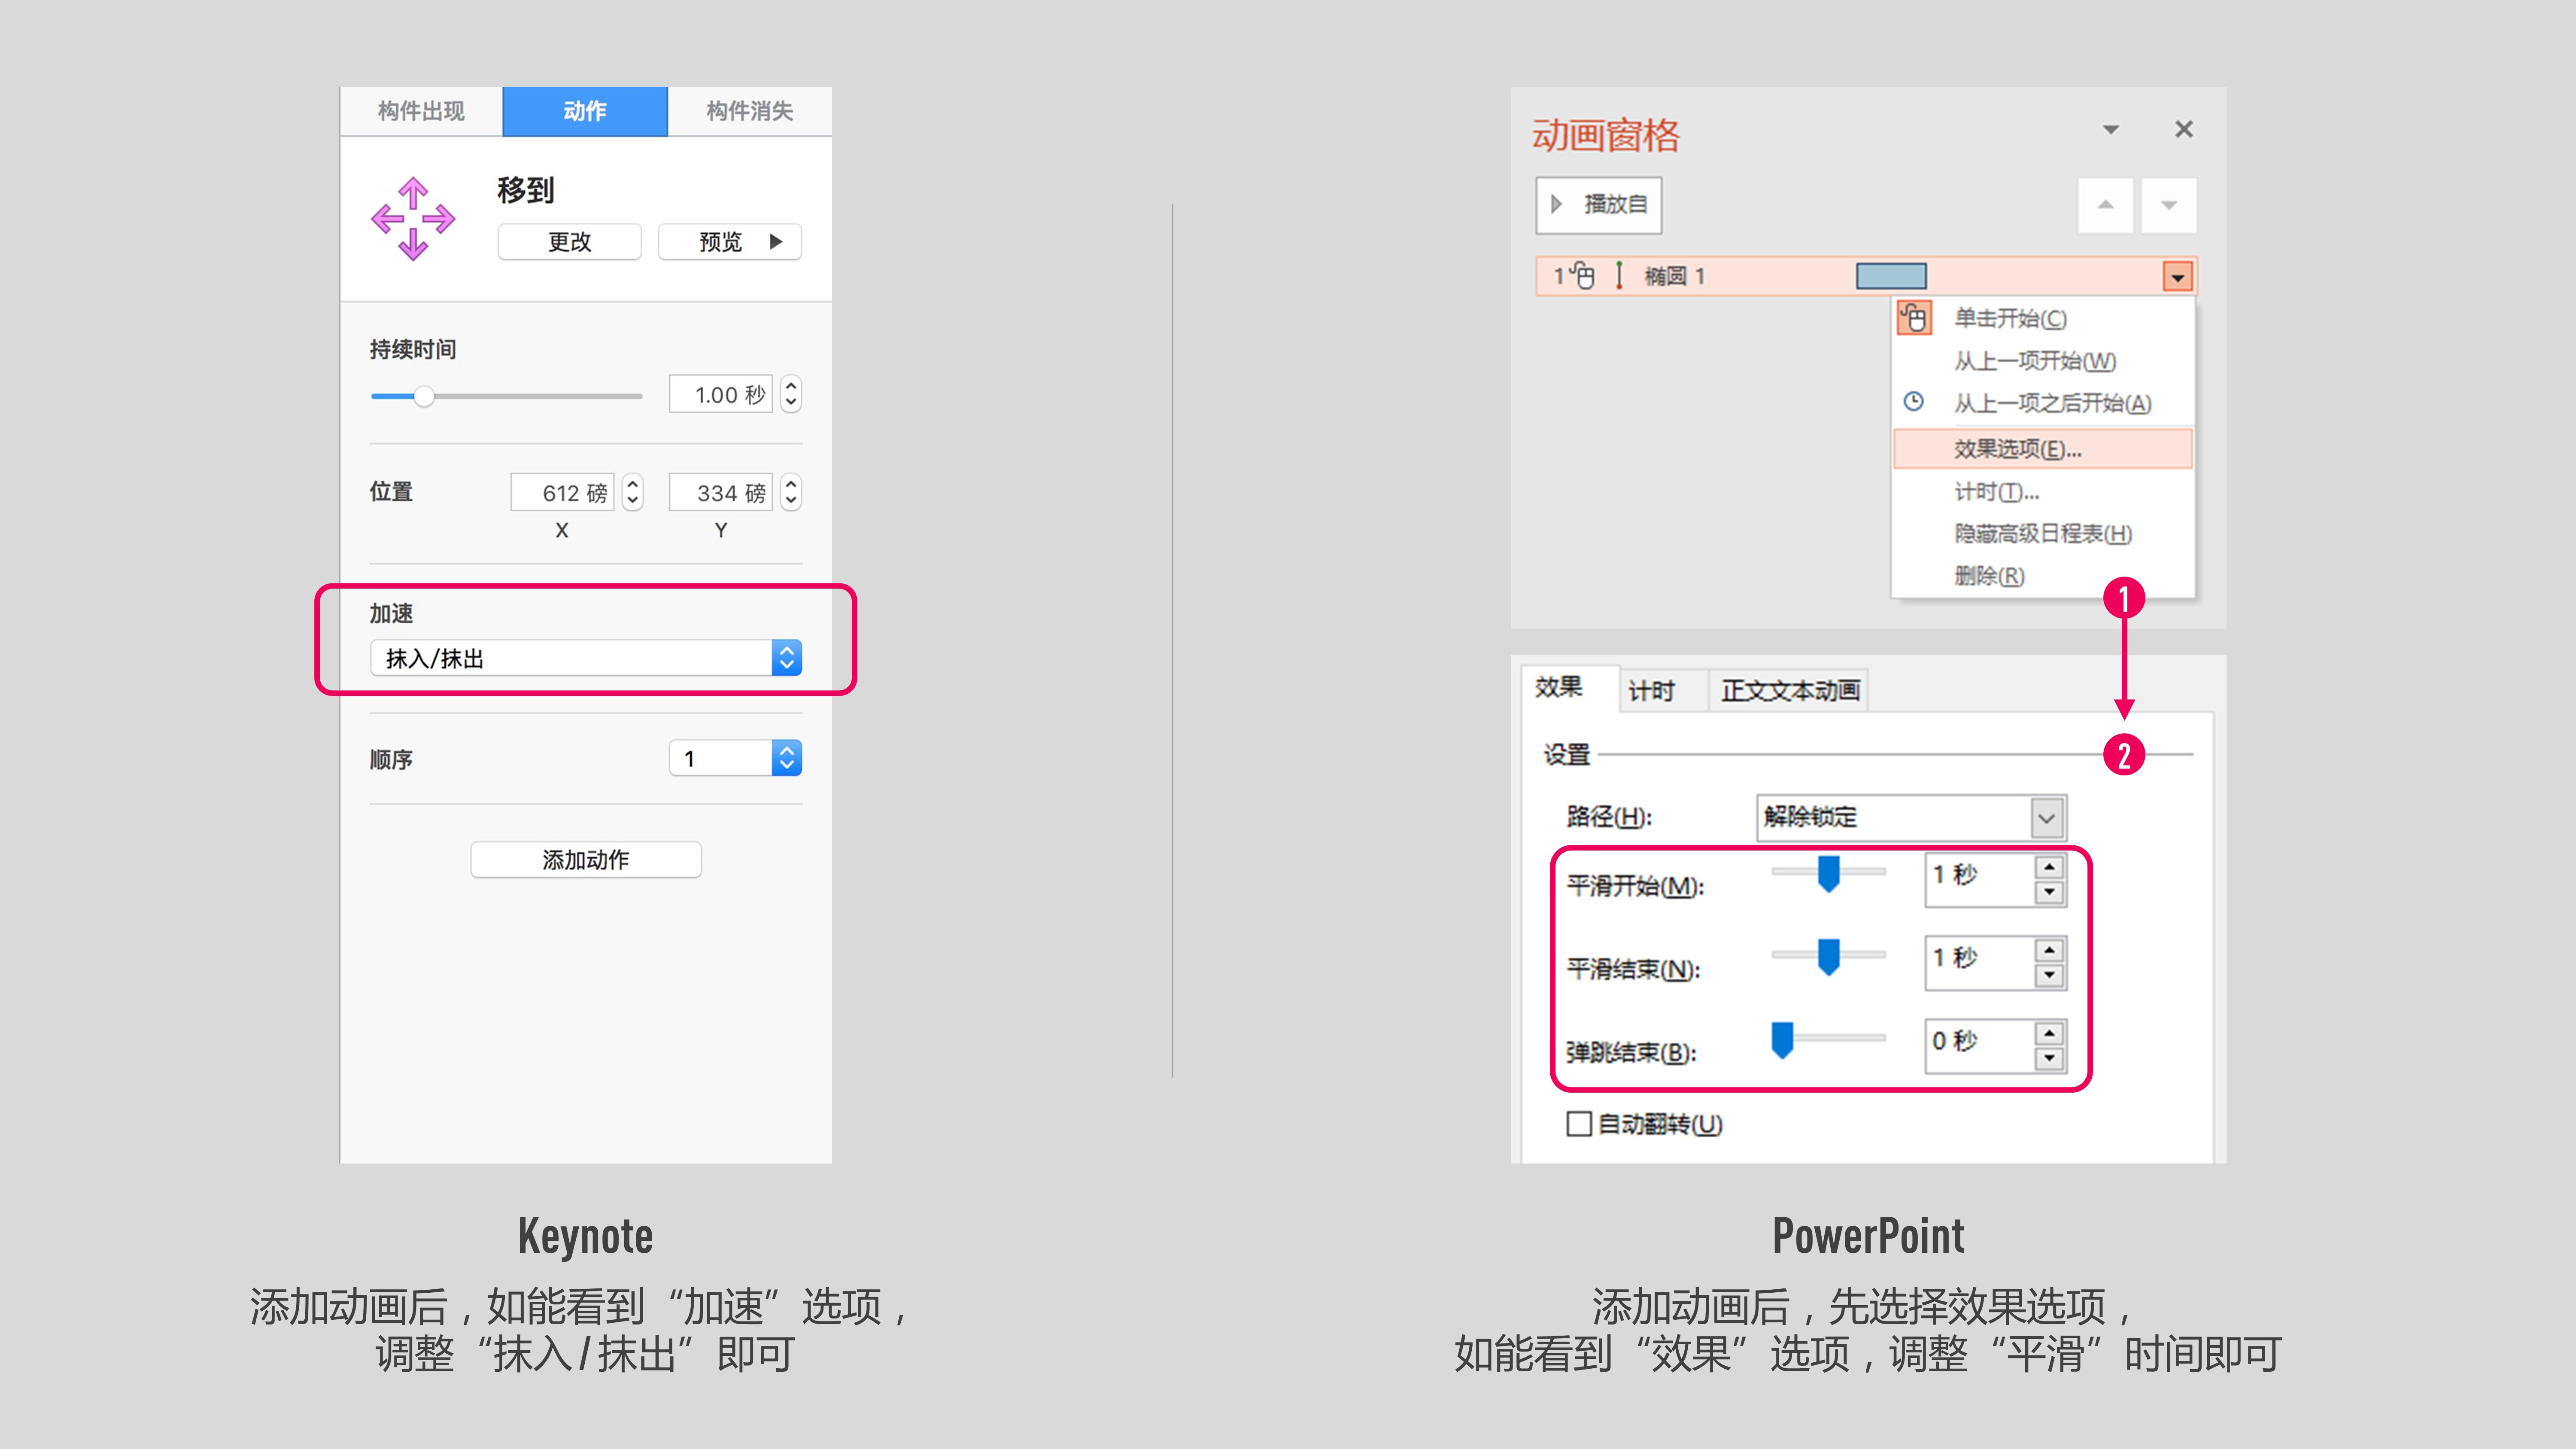Switch to the 构件出现 tab
The width and height of the screenshot is (2576, 1449).
click(421, 111)
